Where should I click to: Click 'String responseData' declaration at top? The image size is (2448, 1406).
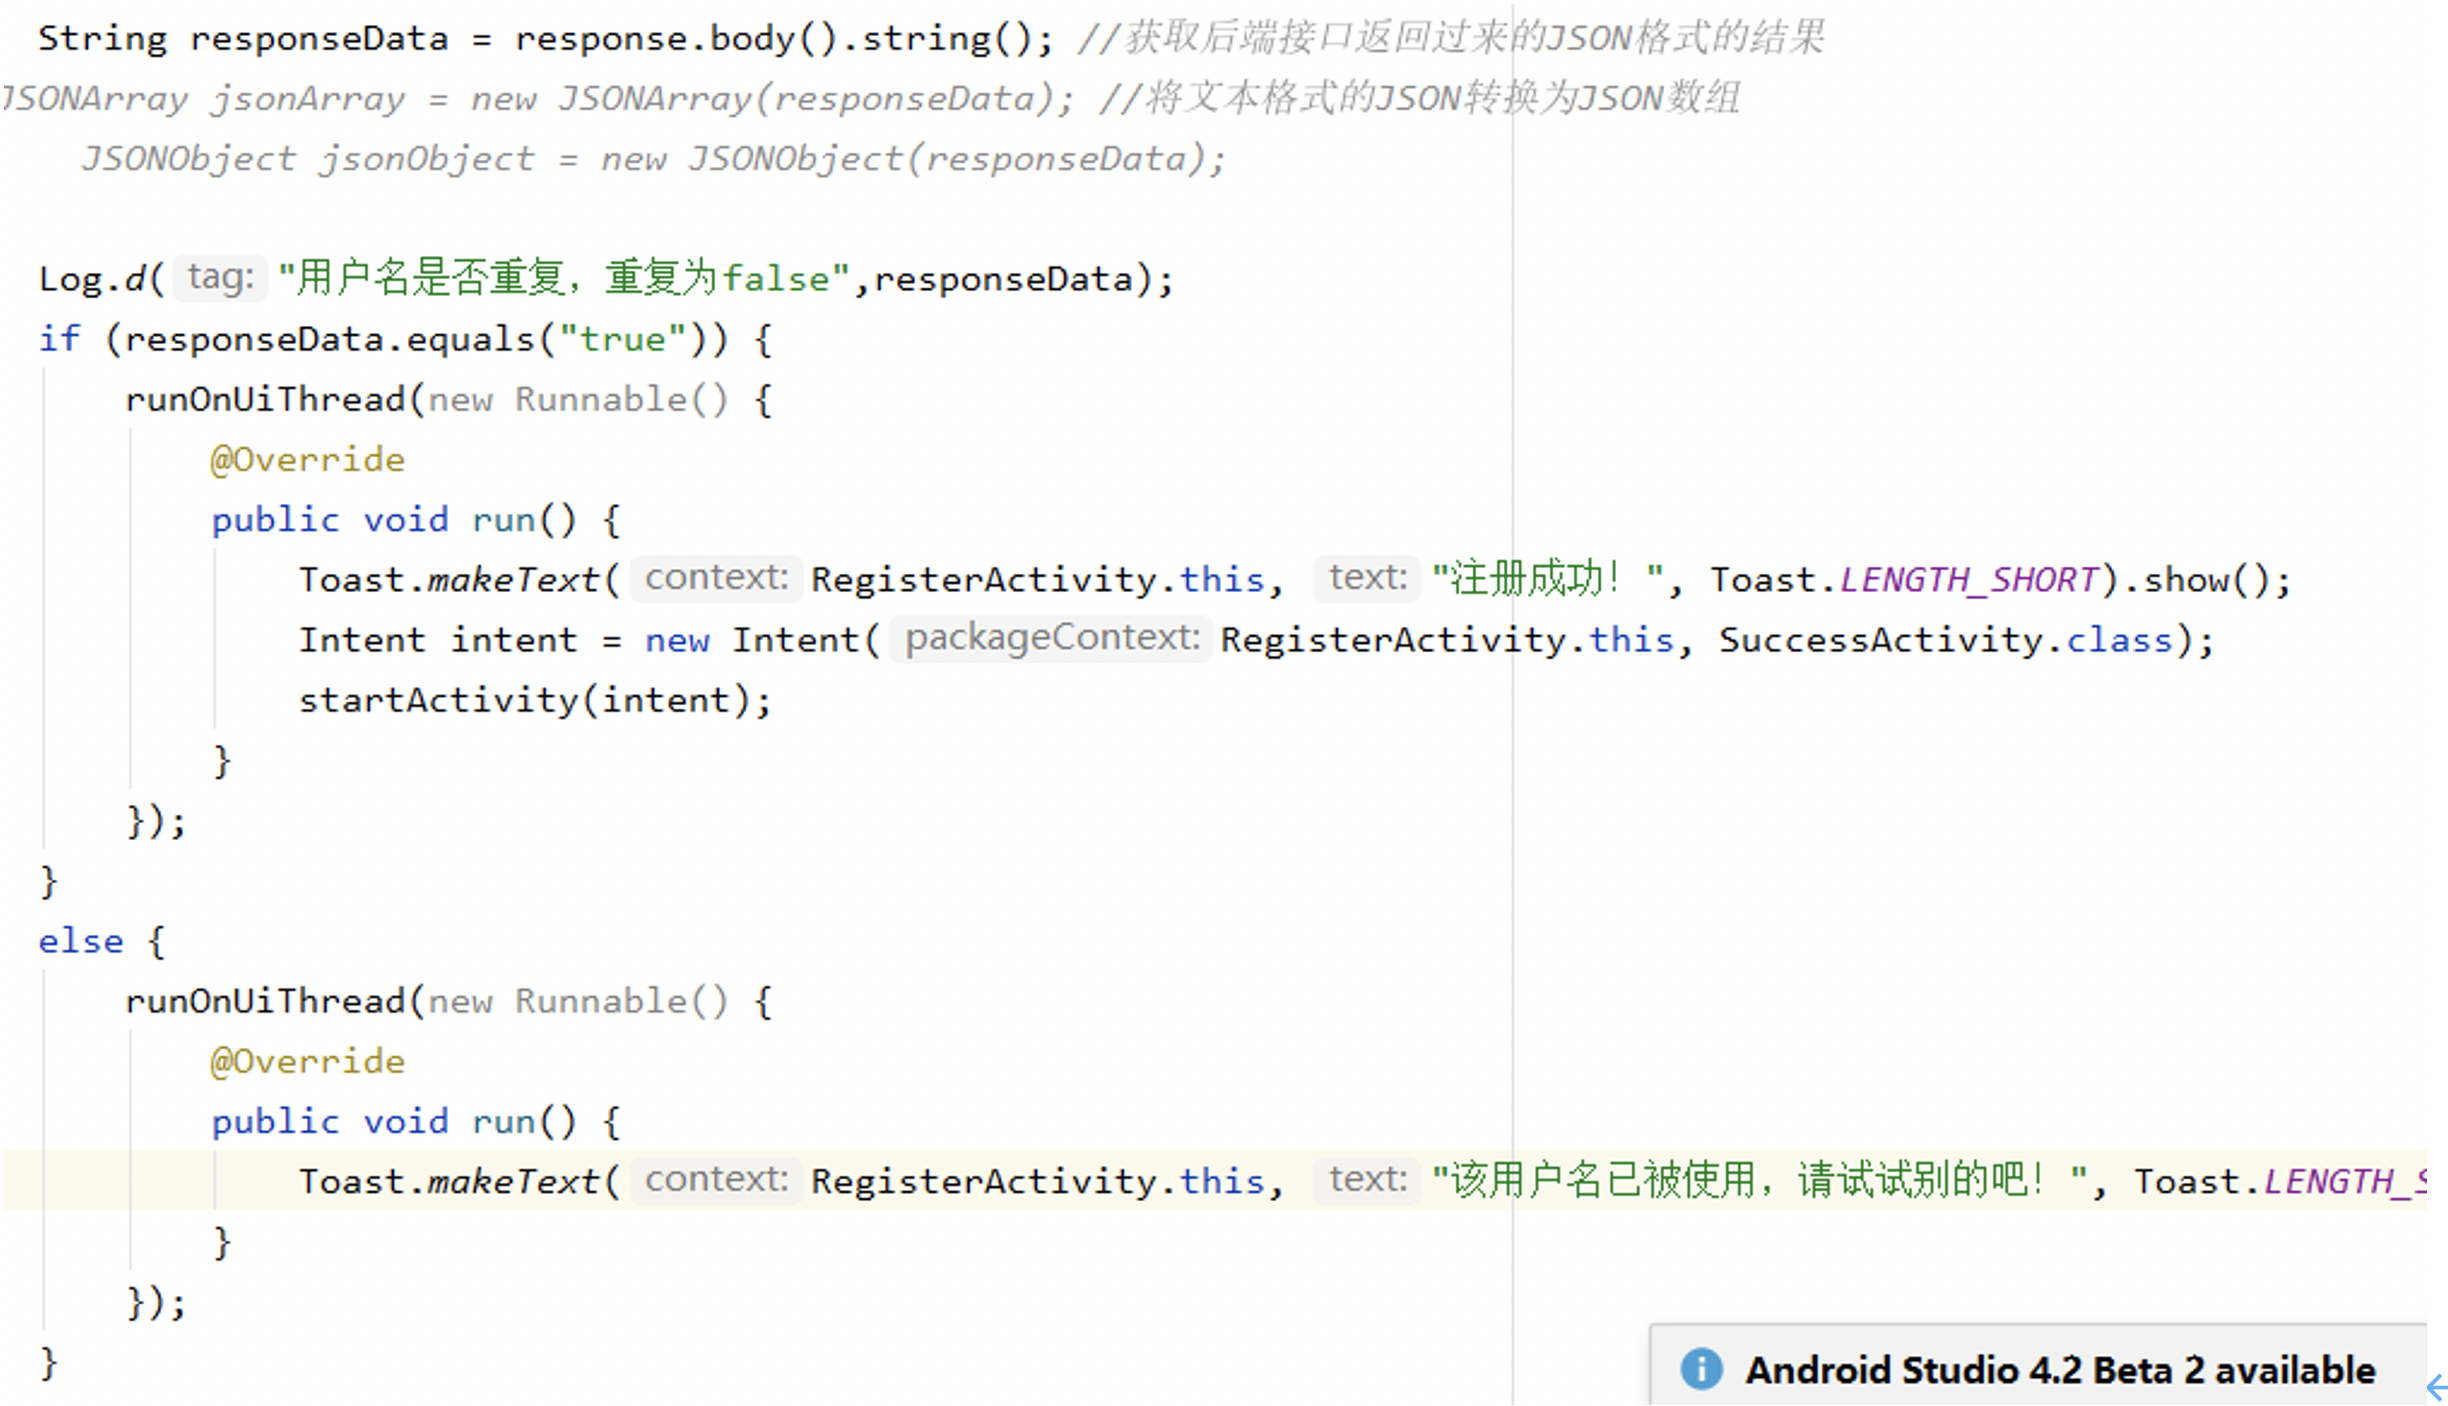click(242, 39)
